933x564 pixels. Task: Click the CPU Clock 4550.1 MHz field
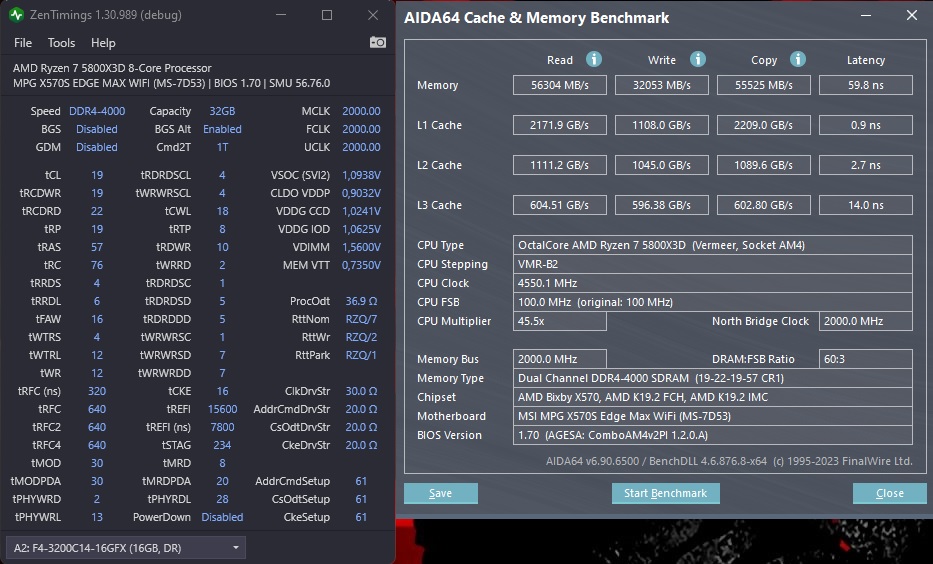click(x=712, y=283)
